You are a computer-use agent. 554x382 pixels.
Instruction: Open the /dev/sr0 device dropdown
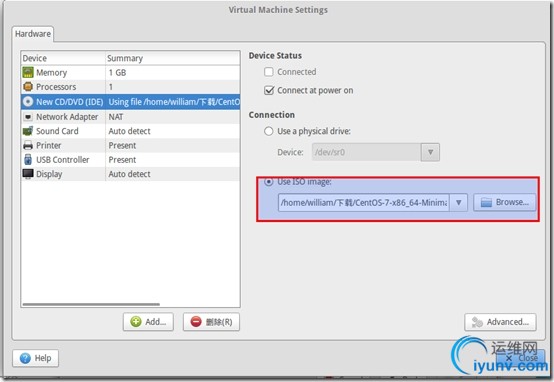[x=430, y=152]
